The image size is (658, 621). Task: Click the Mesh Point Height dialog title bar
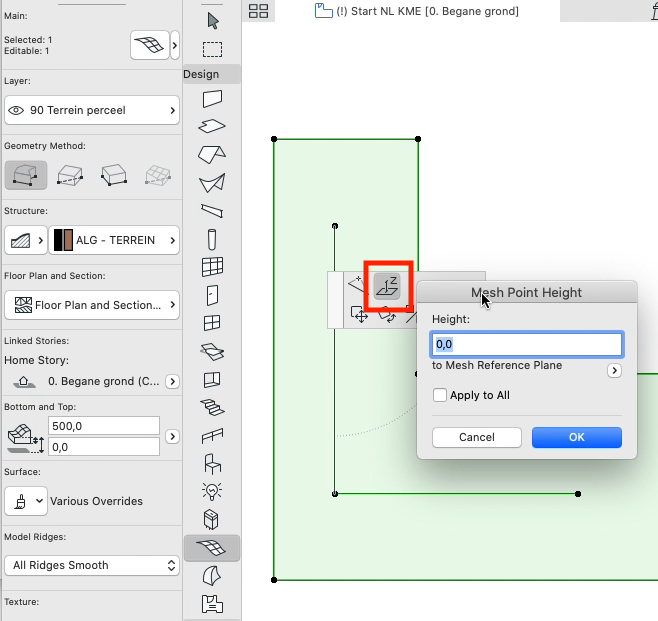(x=527, y=292)
